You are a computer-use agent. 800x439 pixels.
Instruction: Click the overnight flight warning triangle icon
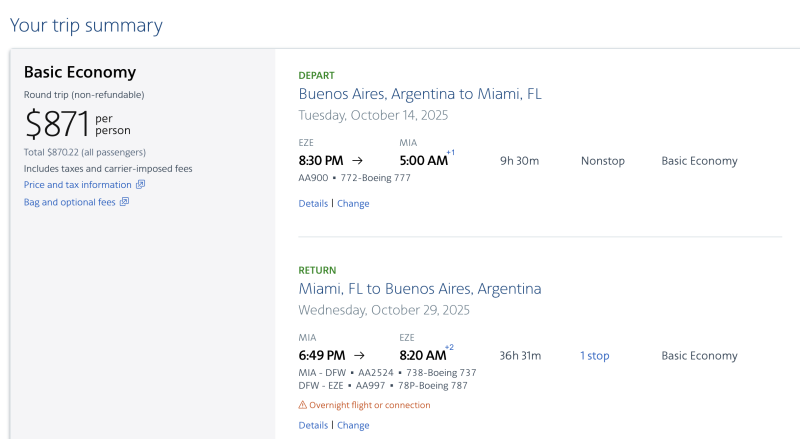(303, 405)
